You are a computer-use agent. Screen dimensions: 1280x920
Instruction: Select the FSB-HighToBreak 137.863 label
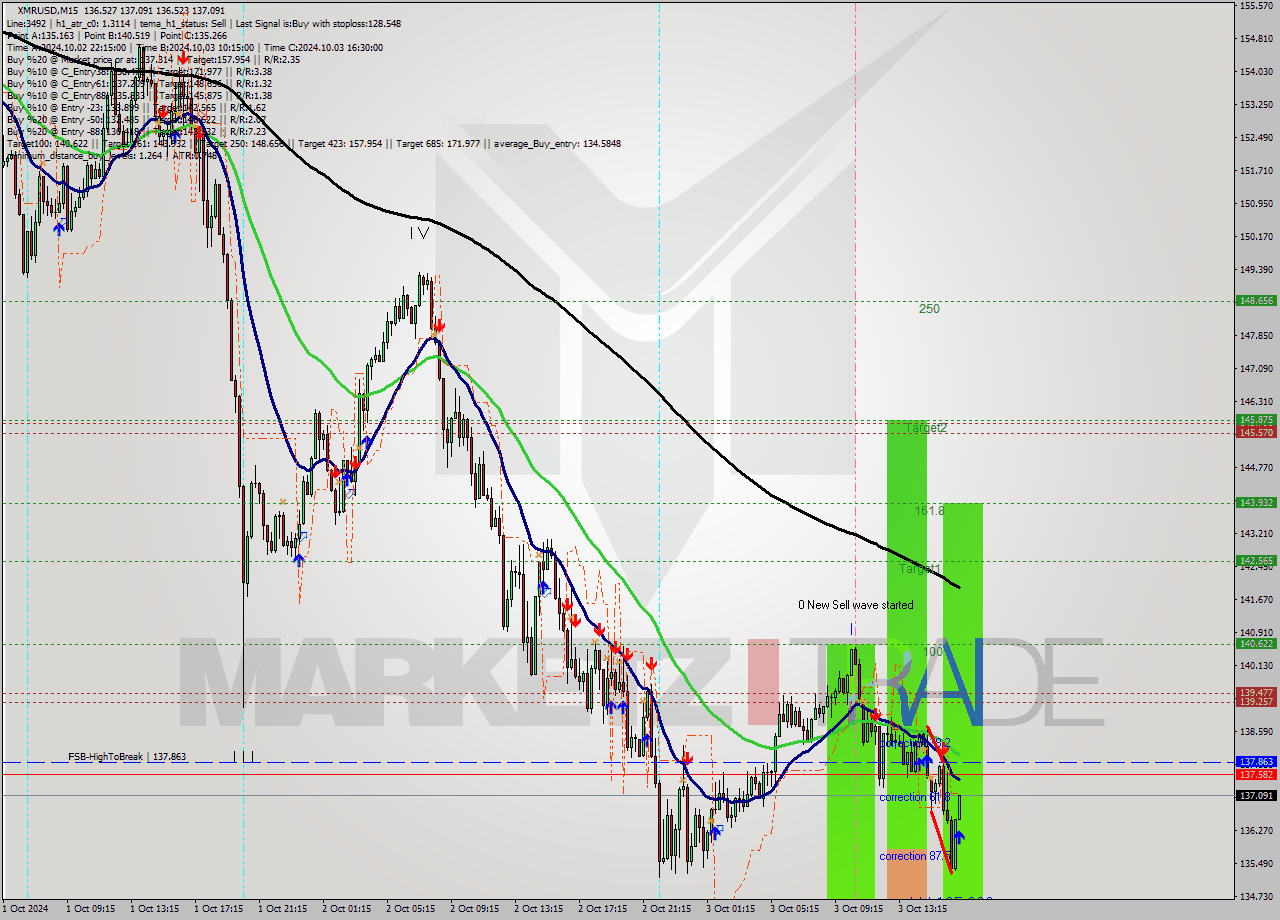coord(127,757)
